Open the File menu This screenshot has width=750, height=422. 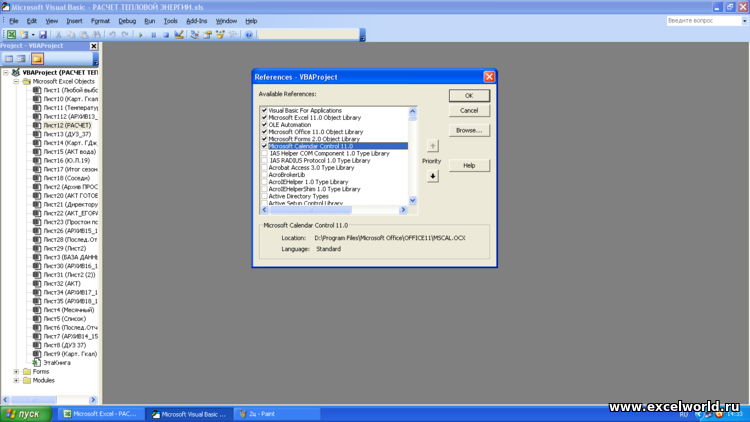[x=13, y=21]
